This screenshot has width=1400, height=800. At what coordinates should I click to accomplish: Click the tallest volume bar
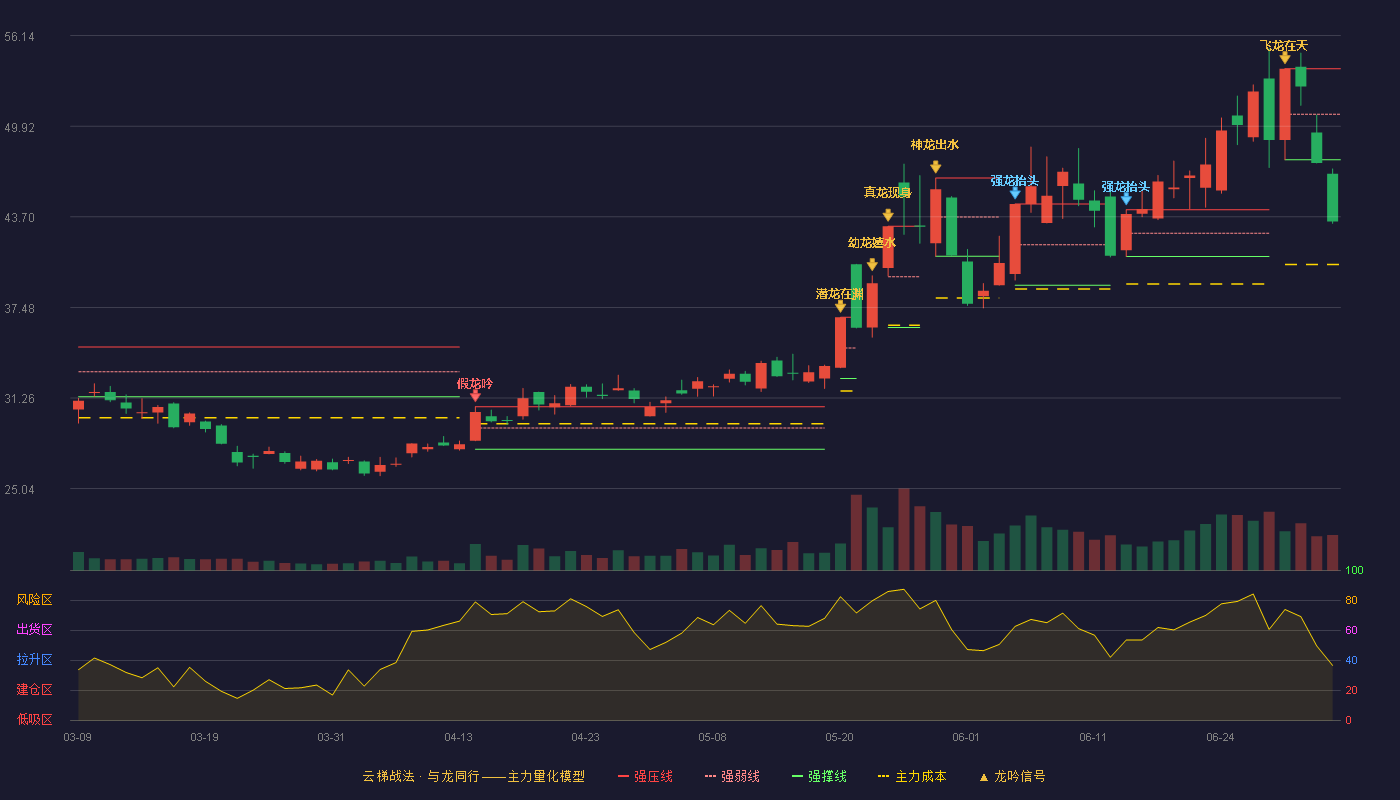click(x=904, y=529)
